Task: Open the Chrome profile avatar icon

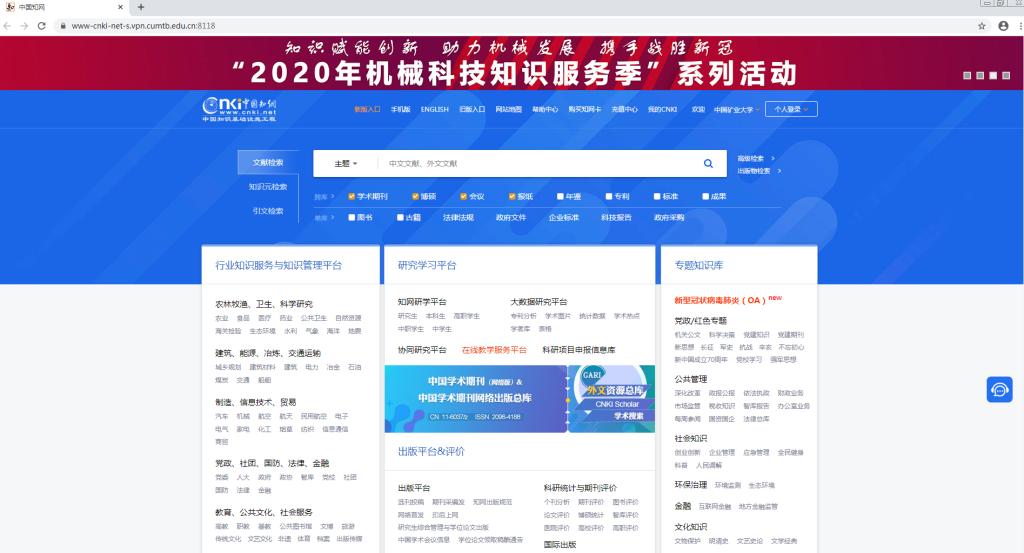Action: [1002, 26]
